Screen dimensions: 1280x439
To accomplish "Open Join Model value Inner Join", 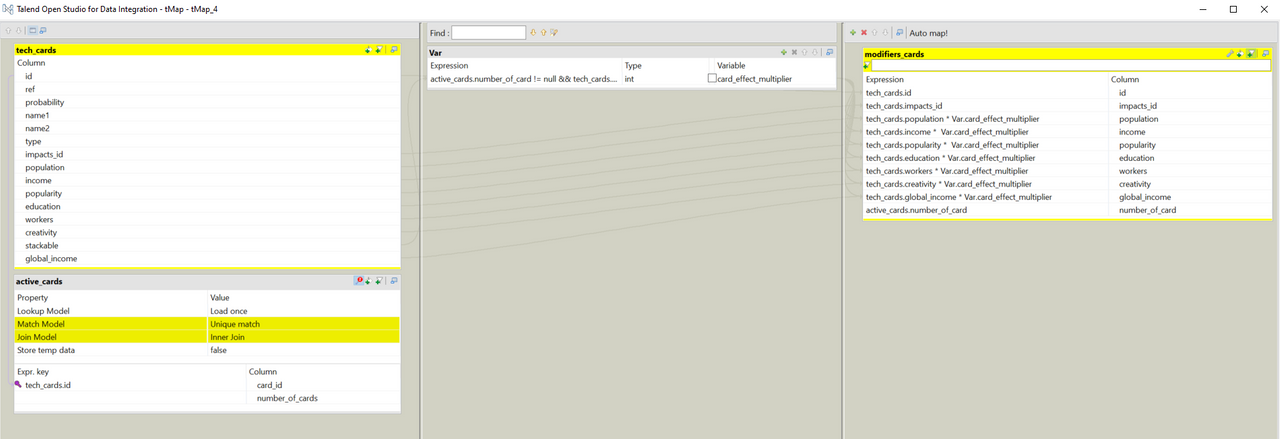I will 303,337.
